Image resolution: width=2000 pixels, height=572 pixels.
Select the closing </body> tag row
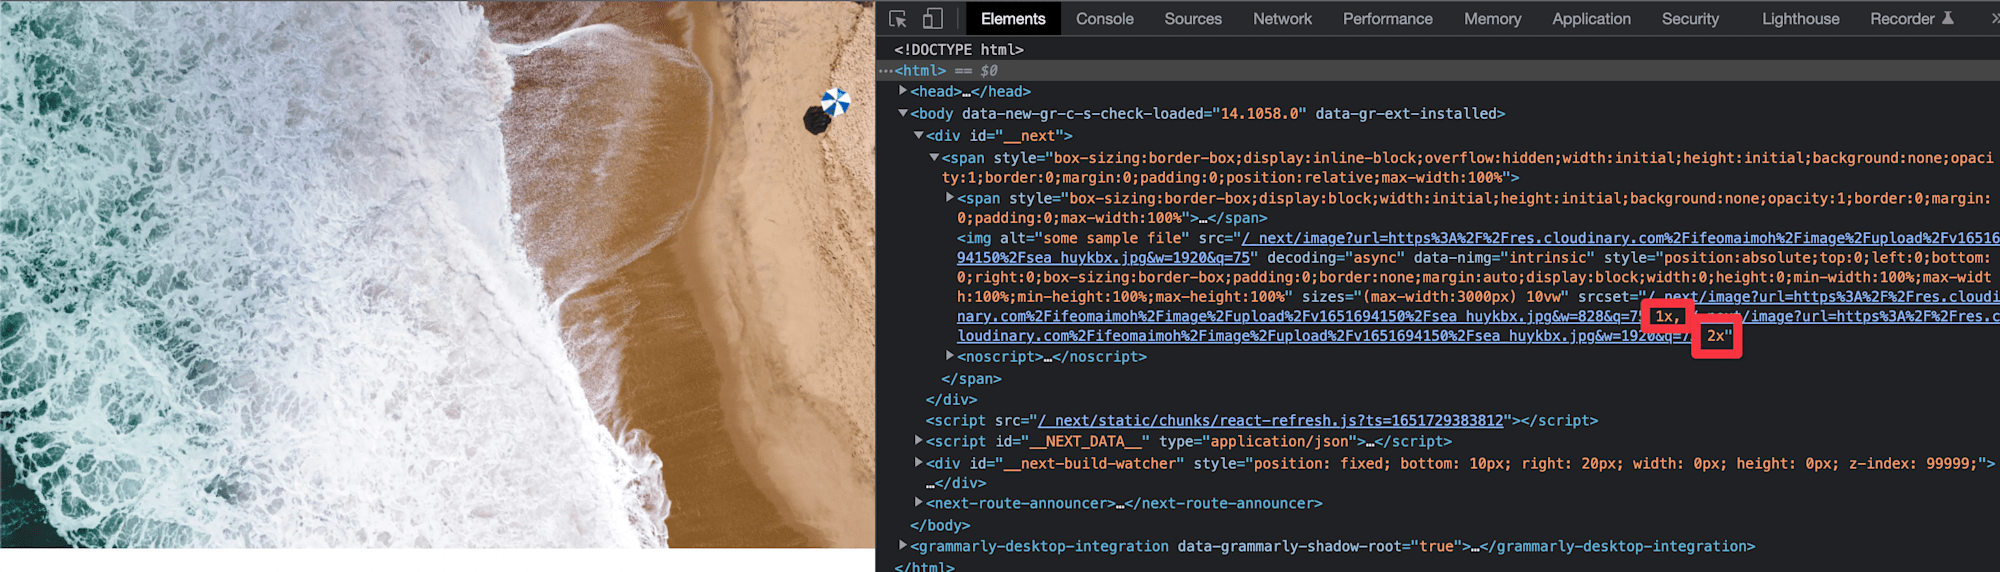pos(940,525)
